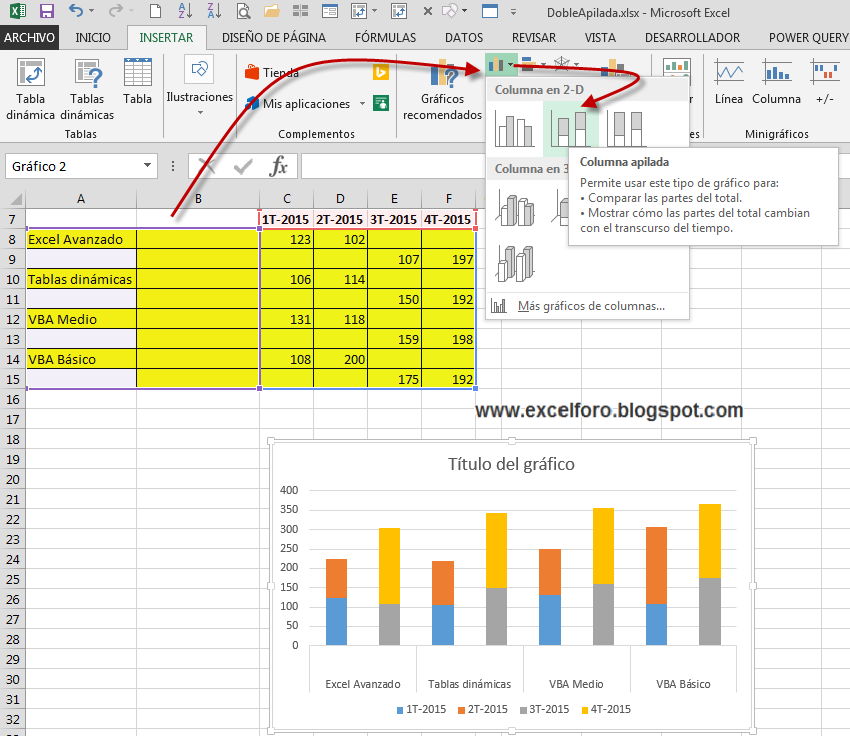
Task: Switch to the INICIO tab
Action: tap(93, 37)
